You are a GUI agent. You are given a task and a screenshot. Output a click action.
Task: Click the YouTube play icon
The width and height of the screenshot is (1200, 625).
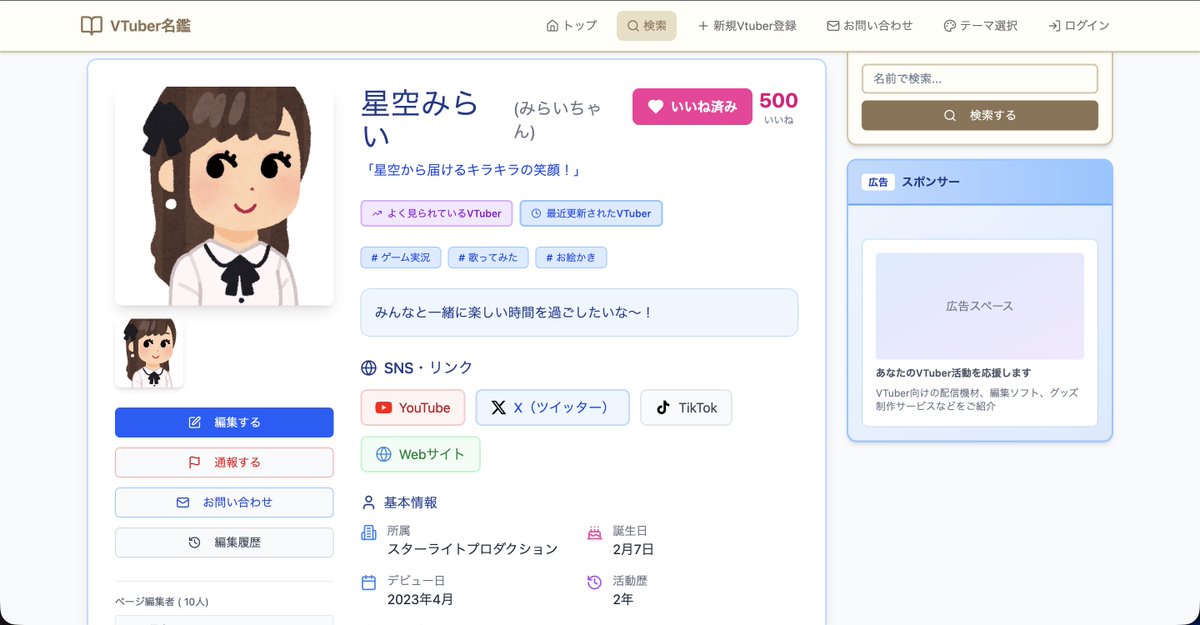point(383,408)
